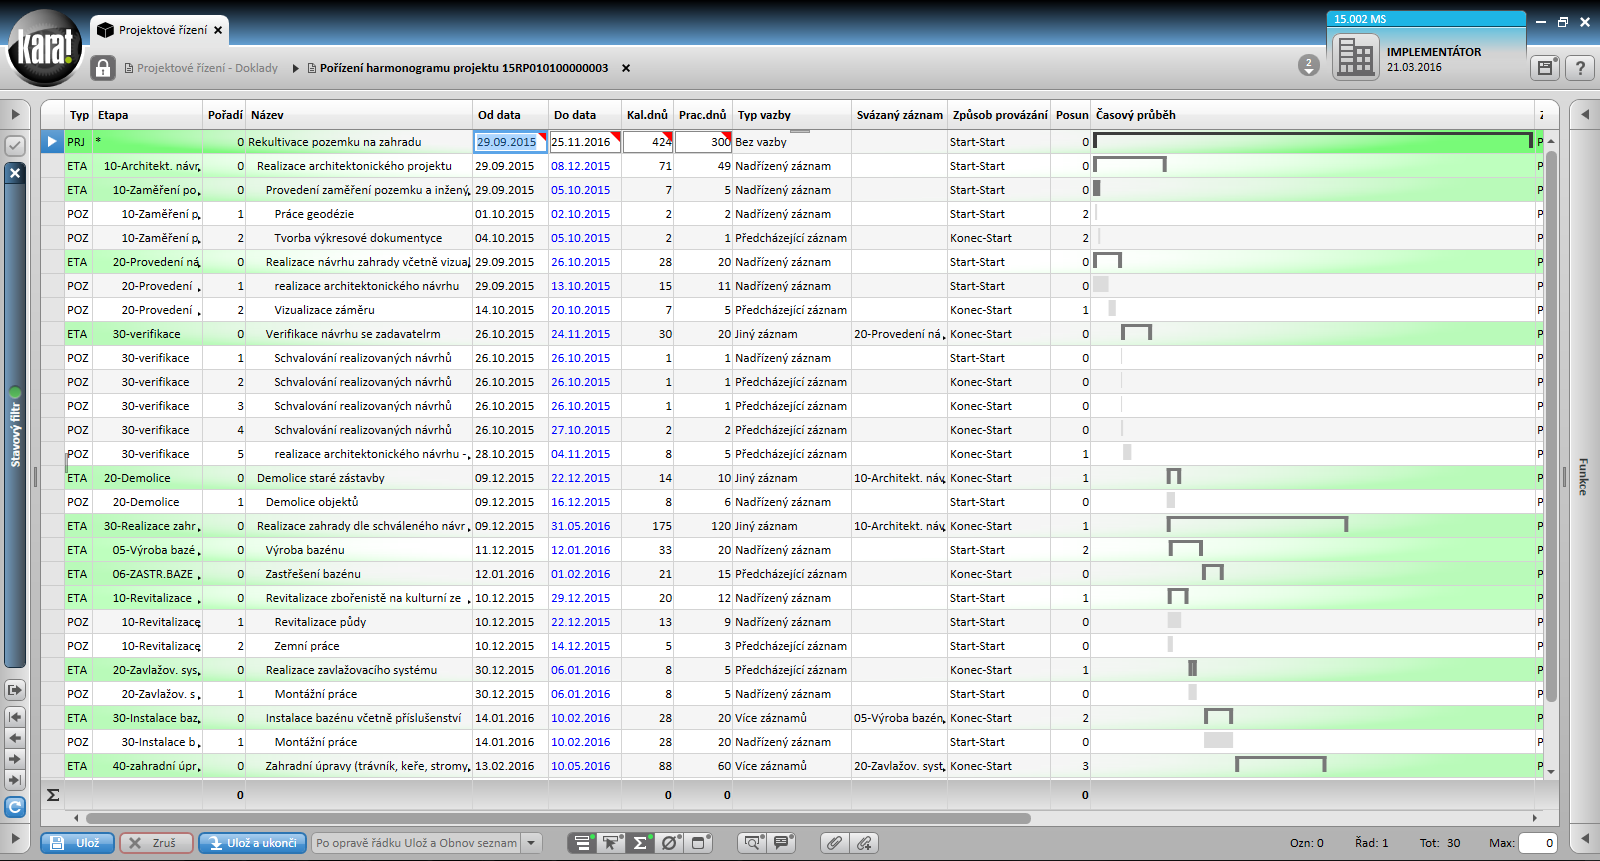Viewport: 1600px width, 861px height.
Task: Close the Stavový filtr panel with X
Action: click(x=14, y=173)
